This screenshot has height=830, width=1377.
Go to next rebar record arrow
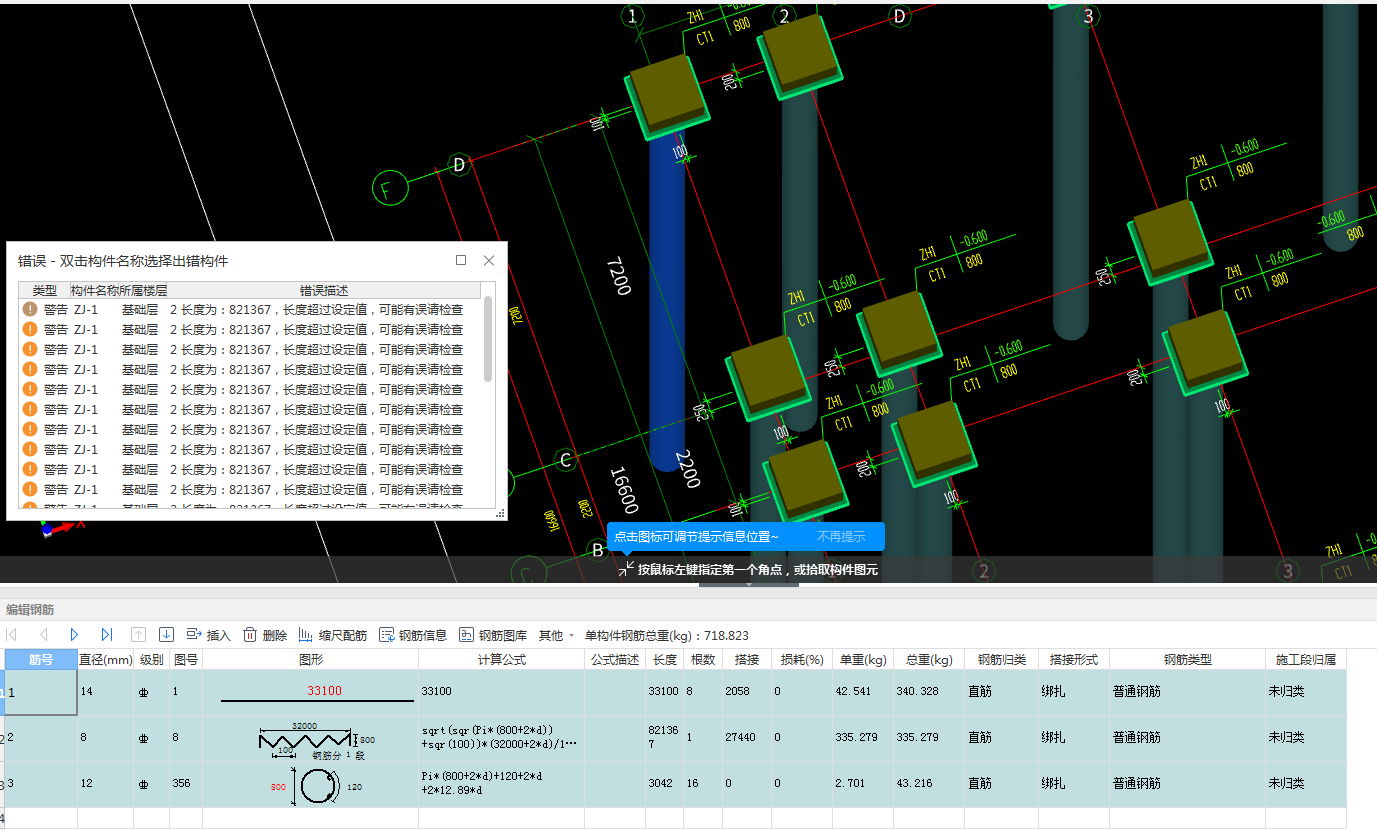coord(75,635)
